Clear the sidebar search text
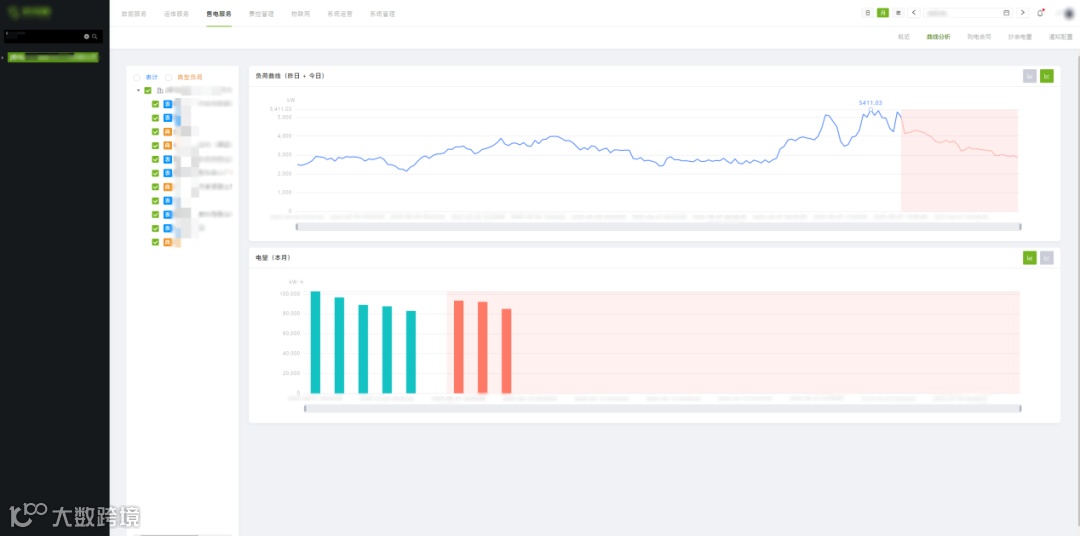The width and height of the screenshot is (1080, 536). pyautogui.click(x=87, y=36)
